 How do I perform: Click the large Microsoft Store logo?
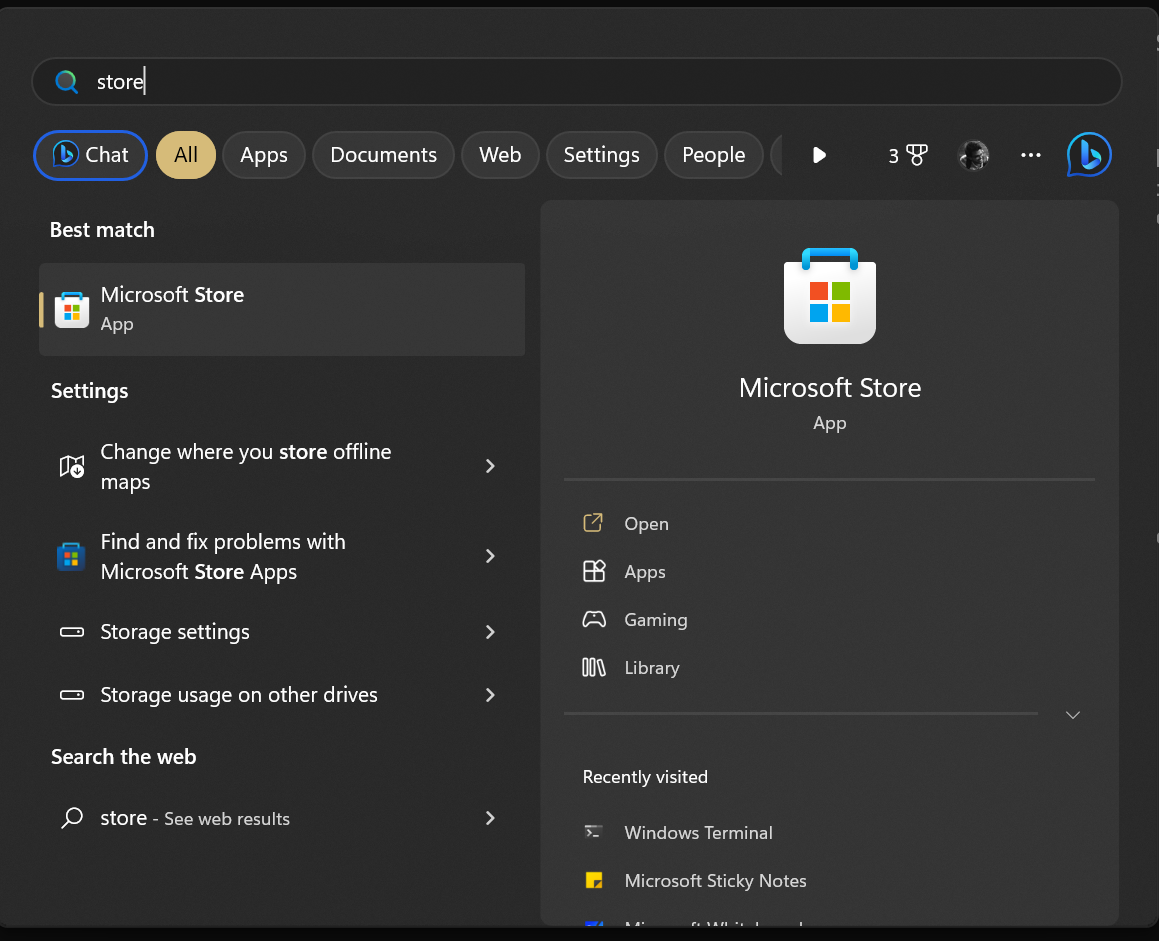(829, 297)
